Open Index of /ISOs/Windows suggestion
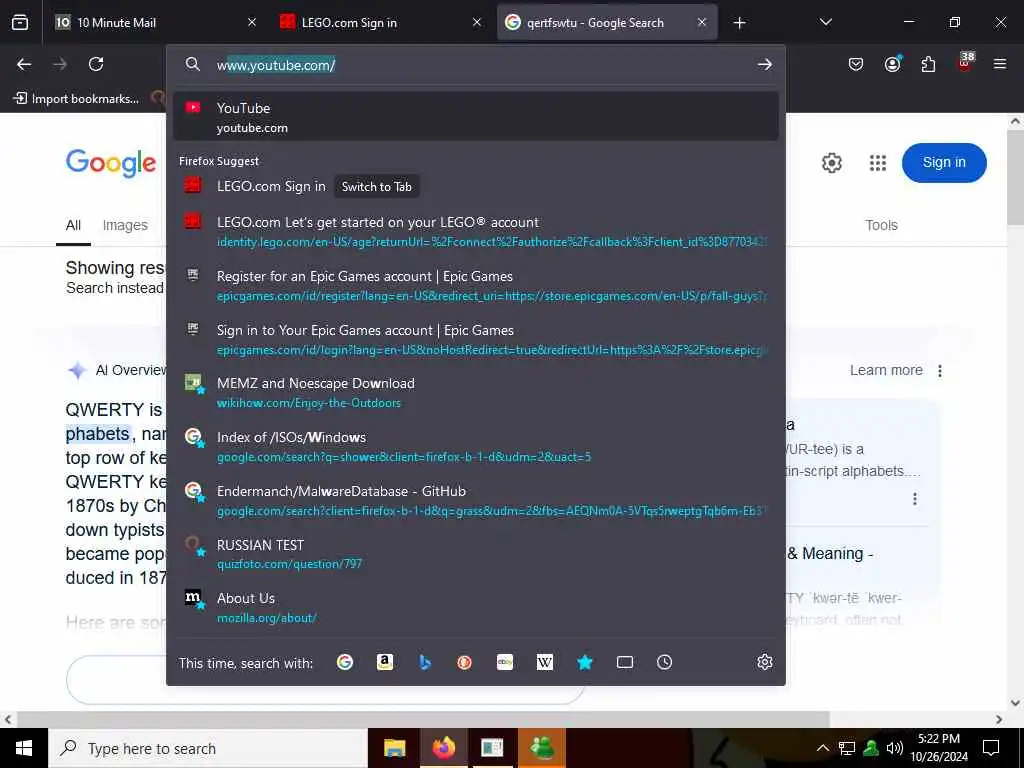1024x768 pixels. [475, 447]
